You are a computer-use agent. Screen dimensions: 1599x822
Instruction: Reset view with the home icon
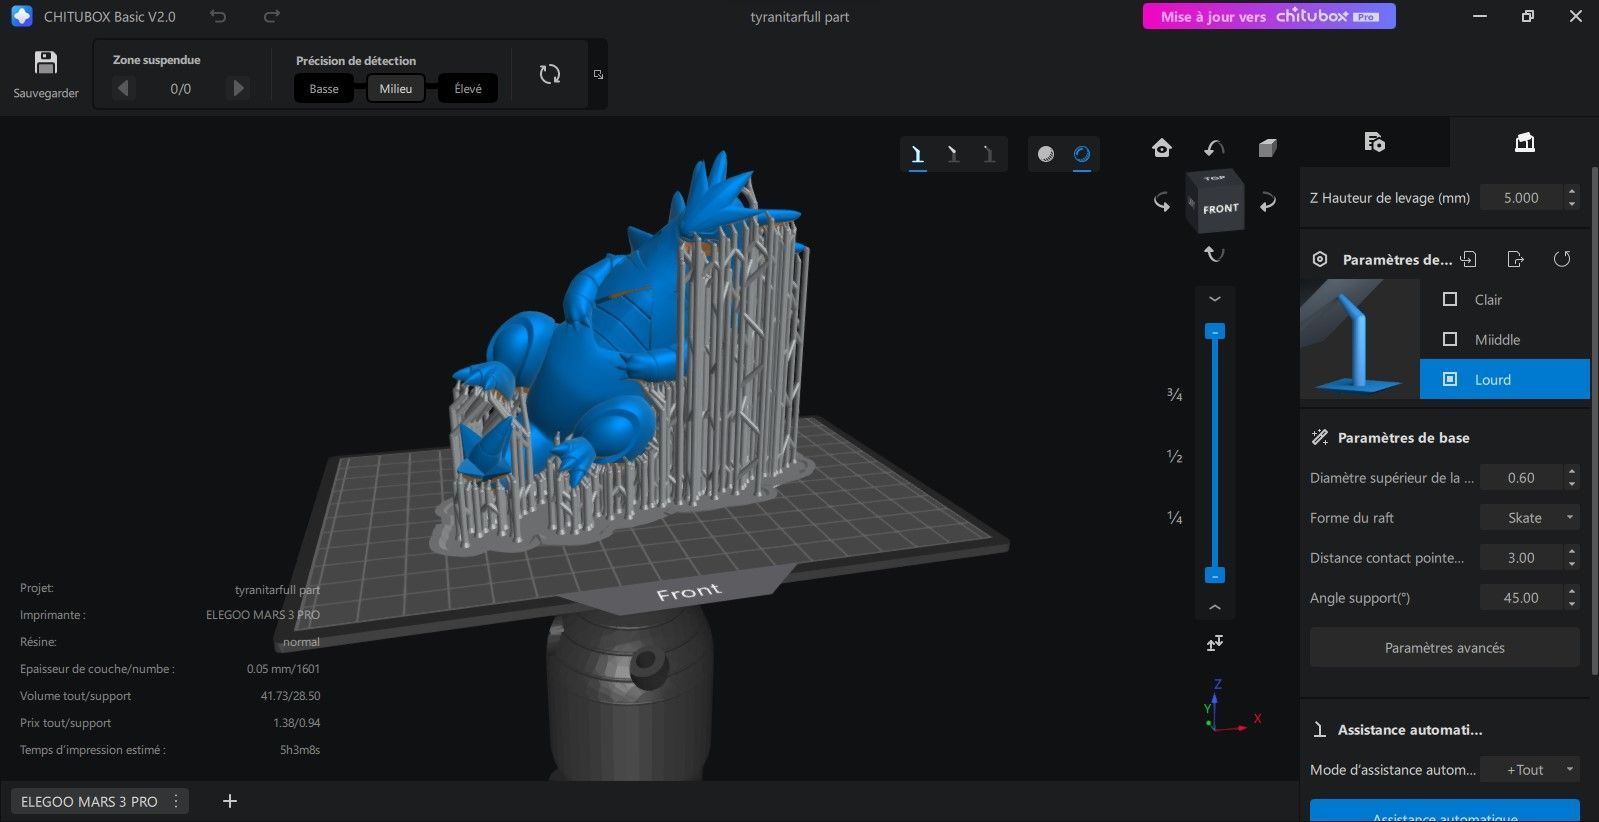coord(1161,148)
